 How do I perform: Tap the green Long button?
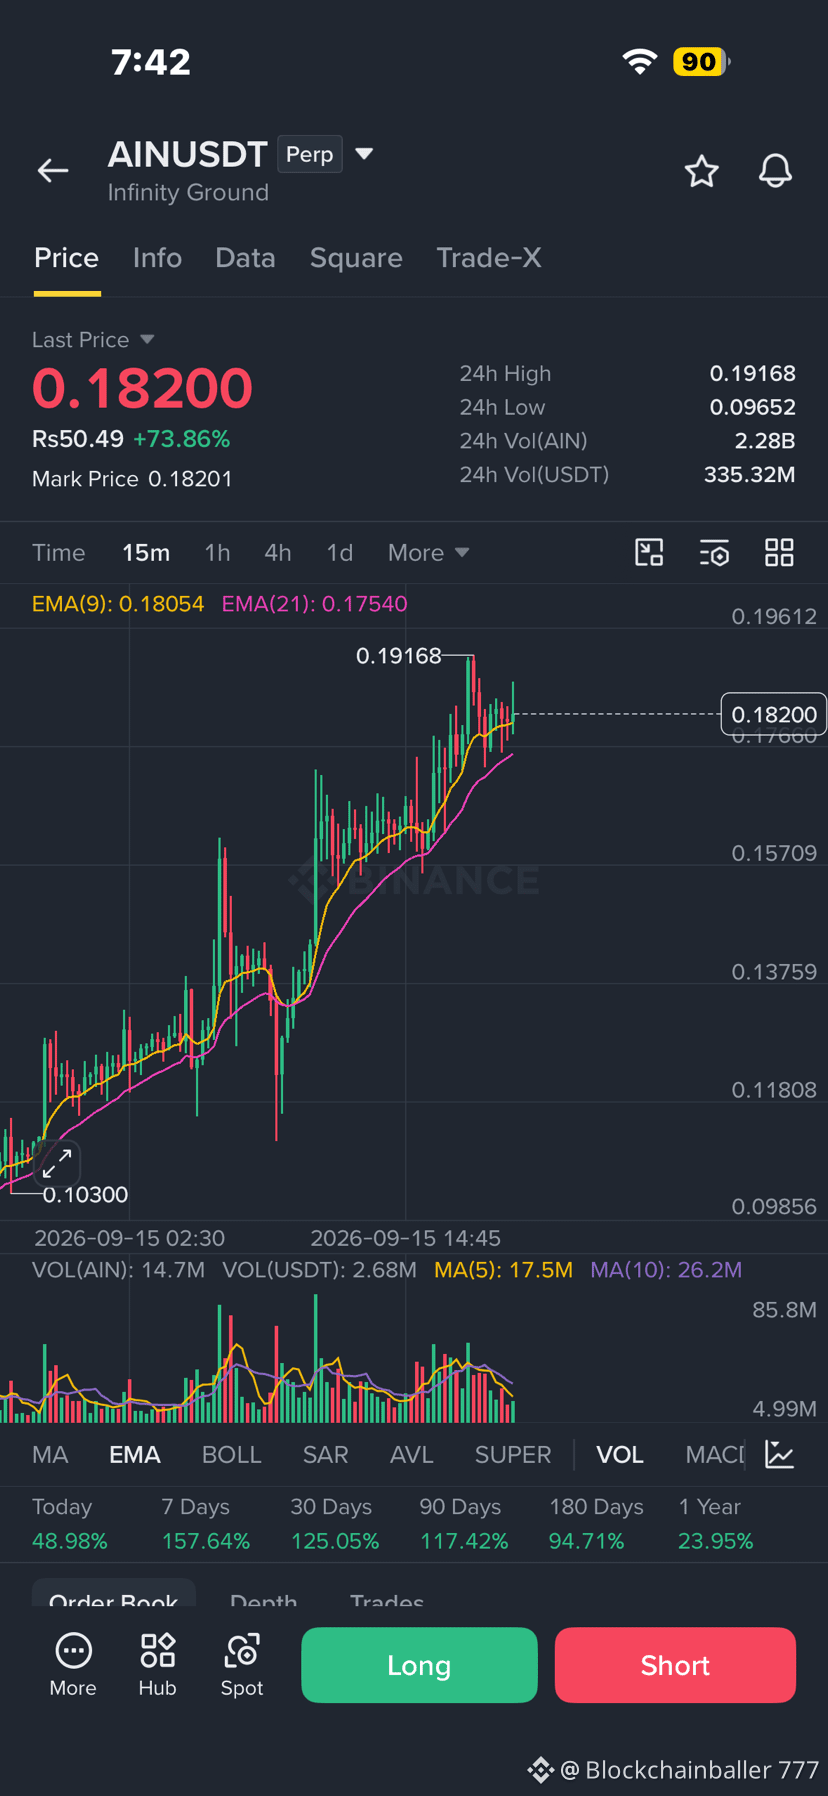click(x=419, y=1665)
